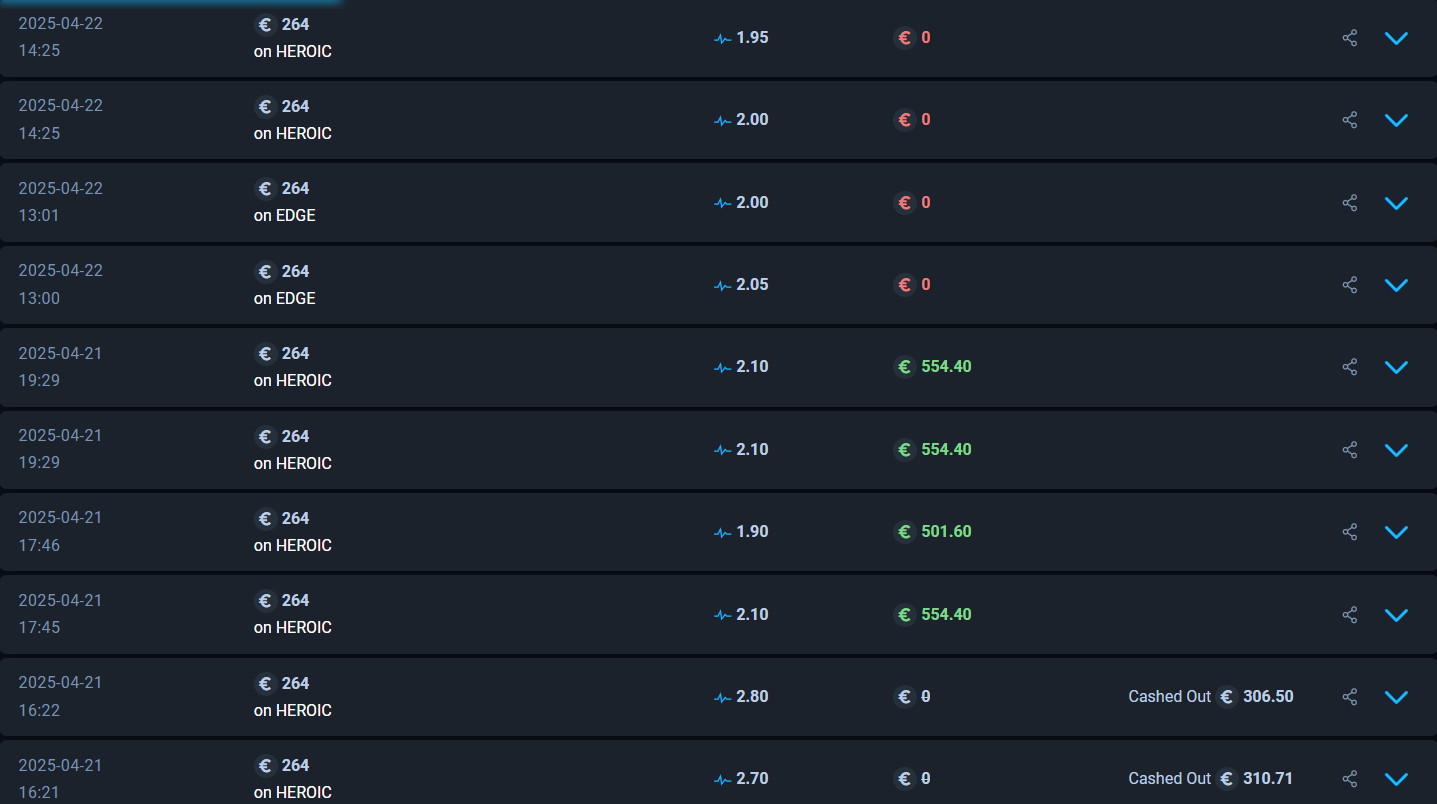This screenshot has width=1437, height=804.
Task: Click 'on EDGE' label of 13:00 bet
Action: 285,298
